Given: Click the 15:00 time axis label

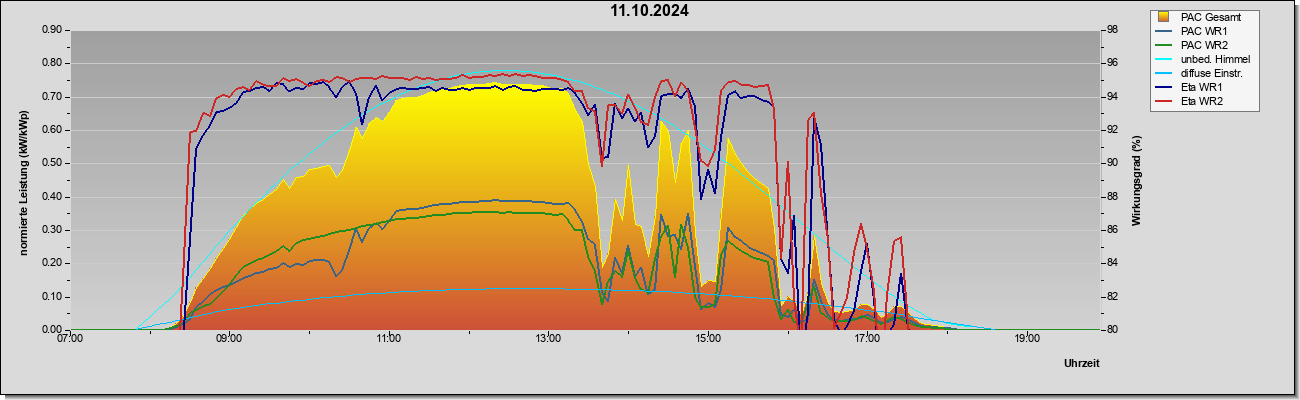Looking at the screenshot, I should coord(708,339).
